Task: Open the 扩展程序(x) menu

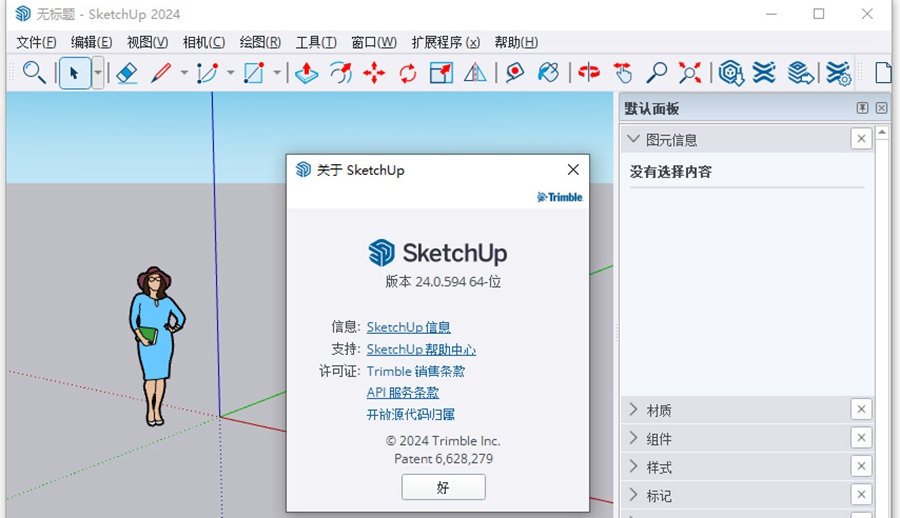Action: click(445, 42)
